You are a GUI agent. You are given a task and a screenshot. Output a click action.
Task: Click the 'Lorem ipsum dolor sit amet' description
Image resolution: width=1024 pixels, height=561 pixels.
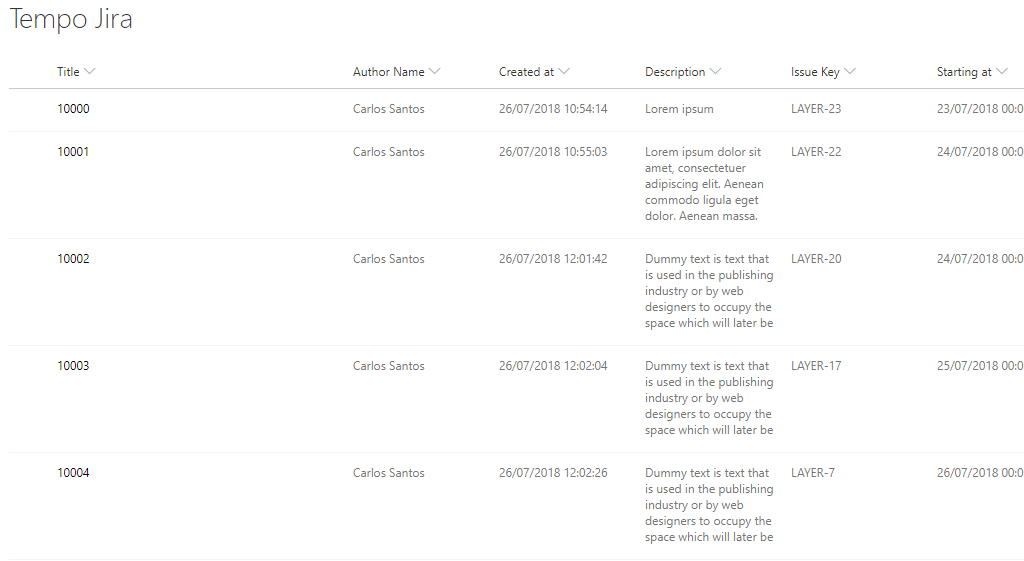point(704,184)
